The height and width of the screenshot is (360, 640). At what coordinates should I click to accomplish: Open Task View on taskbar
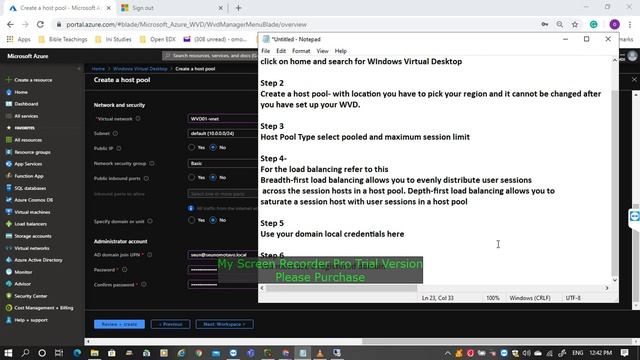(59, 353)
